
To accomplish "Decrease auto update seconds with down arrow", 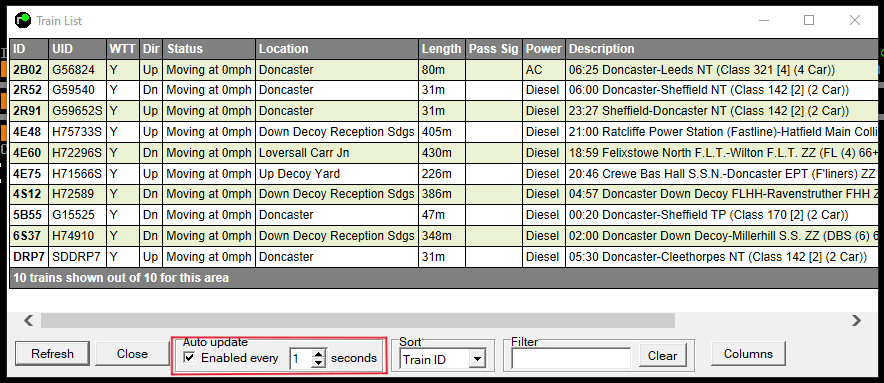I will click(319, 363).
